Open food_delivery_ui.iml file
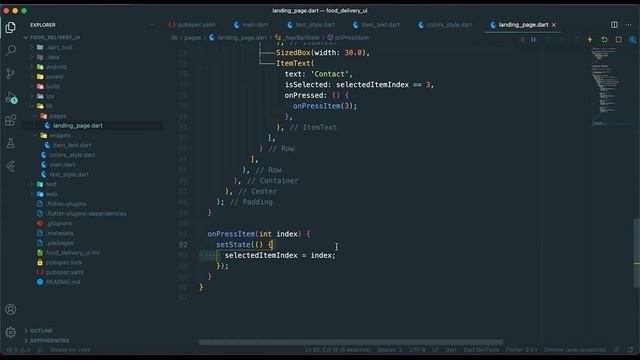 [x=73, y=253]
